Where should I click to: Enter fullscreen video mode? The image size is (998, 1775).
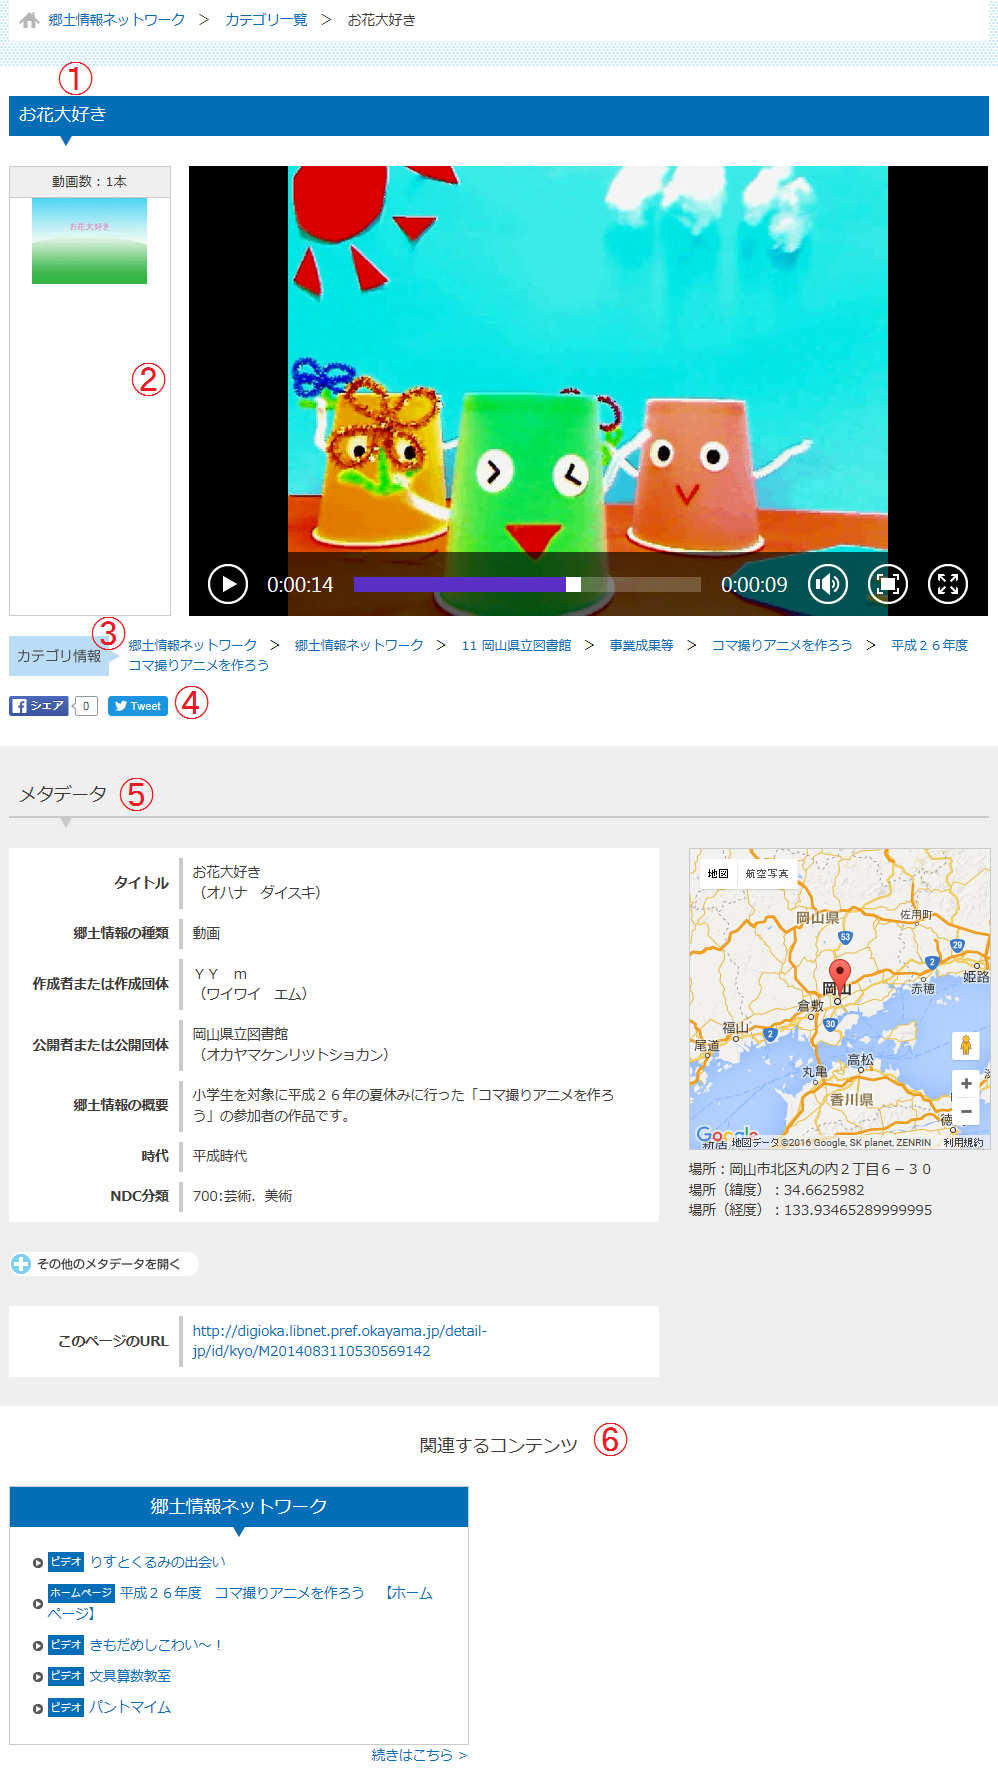coord(947,584)
